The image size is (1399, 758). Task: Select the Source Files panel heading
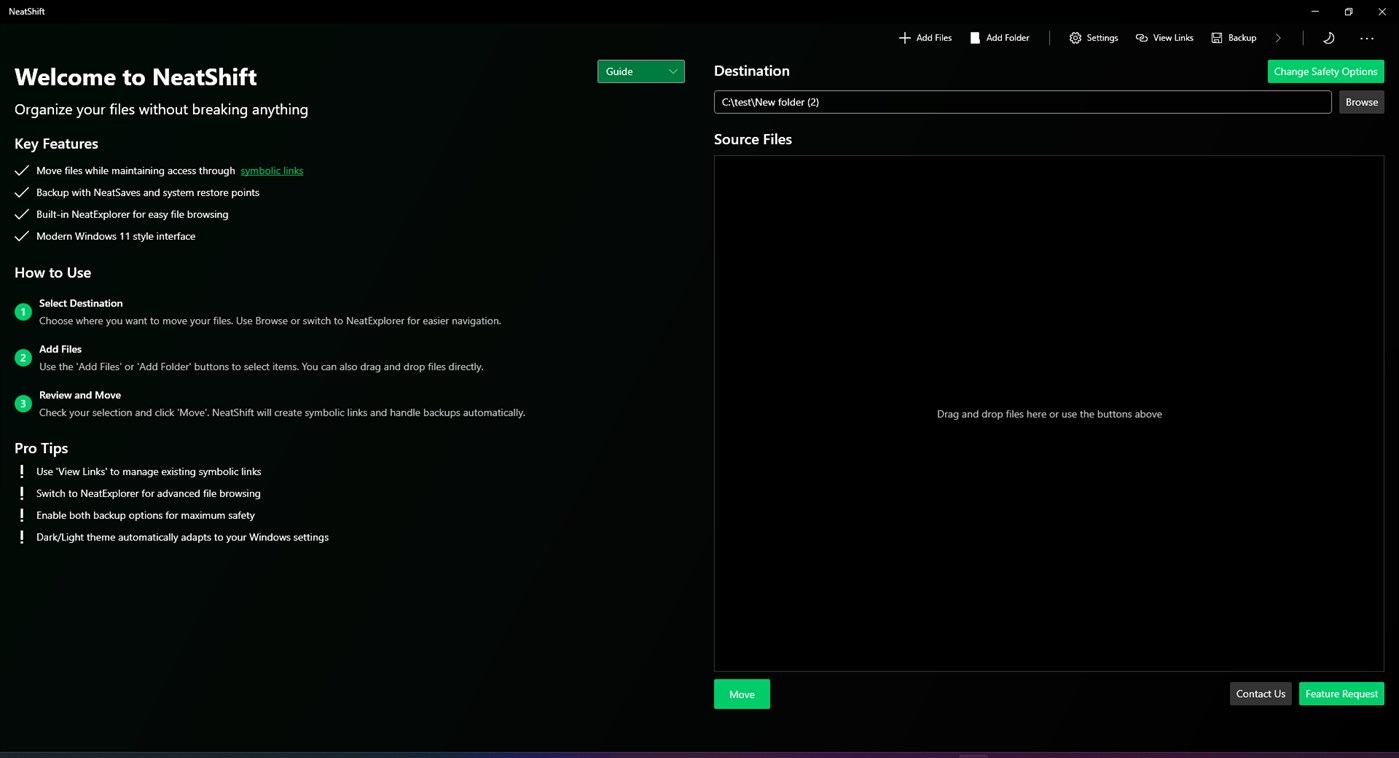coord(752,139)
